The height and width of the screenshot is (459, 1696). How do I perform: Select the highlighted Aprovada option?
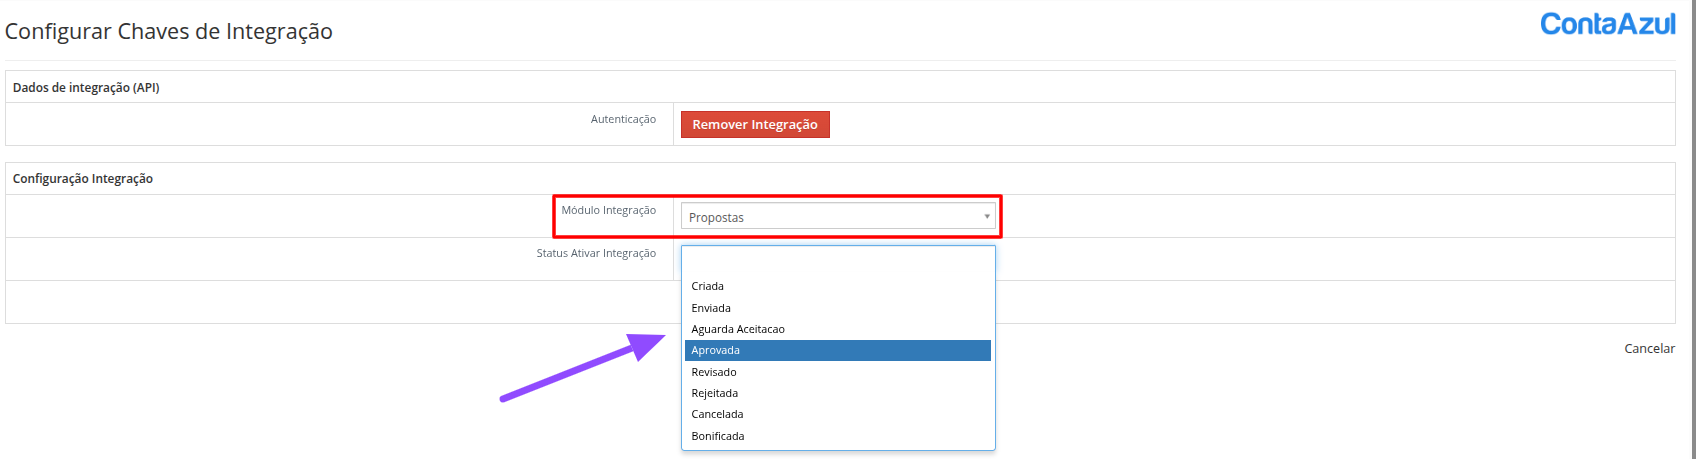(x=716, y=351)
